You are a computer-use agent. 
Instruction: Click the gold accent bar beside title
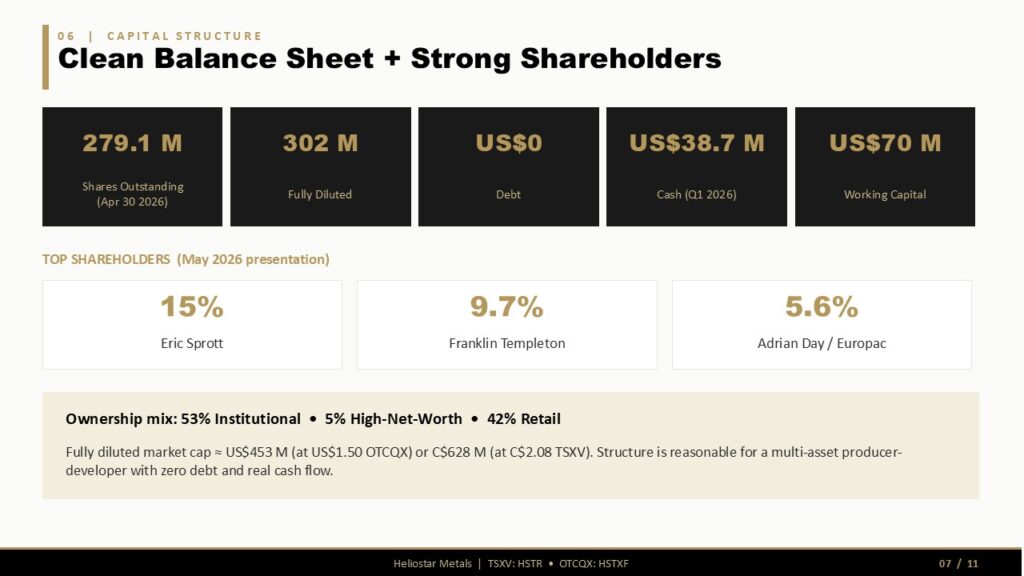click(x=46, y=57)
